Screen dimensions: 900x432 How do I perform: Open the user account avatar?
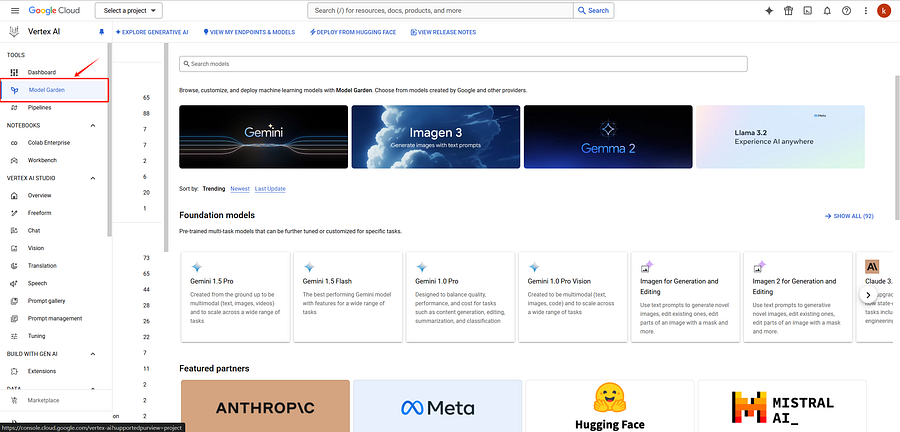tap(884, 10)
